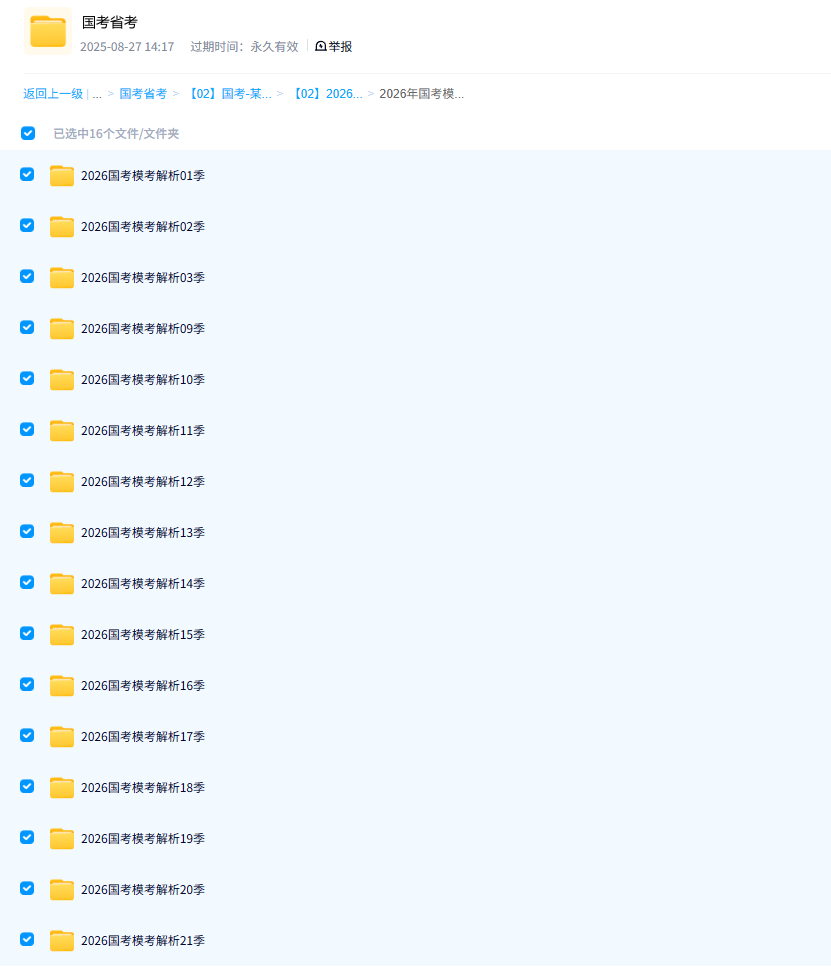
Task: Uncheck the 2026国考模考解析16季 checkbox
Action: tap(27, 685)
